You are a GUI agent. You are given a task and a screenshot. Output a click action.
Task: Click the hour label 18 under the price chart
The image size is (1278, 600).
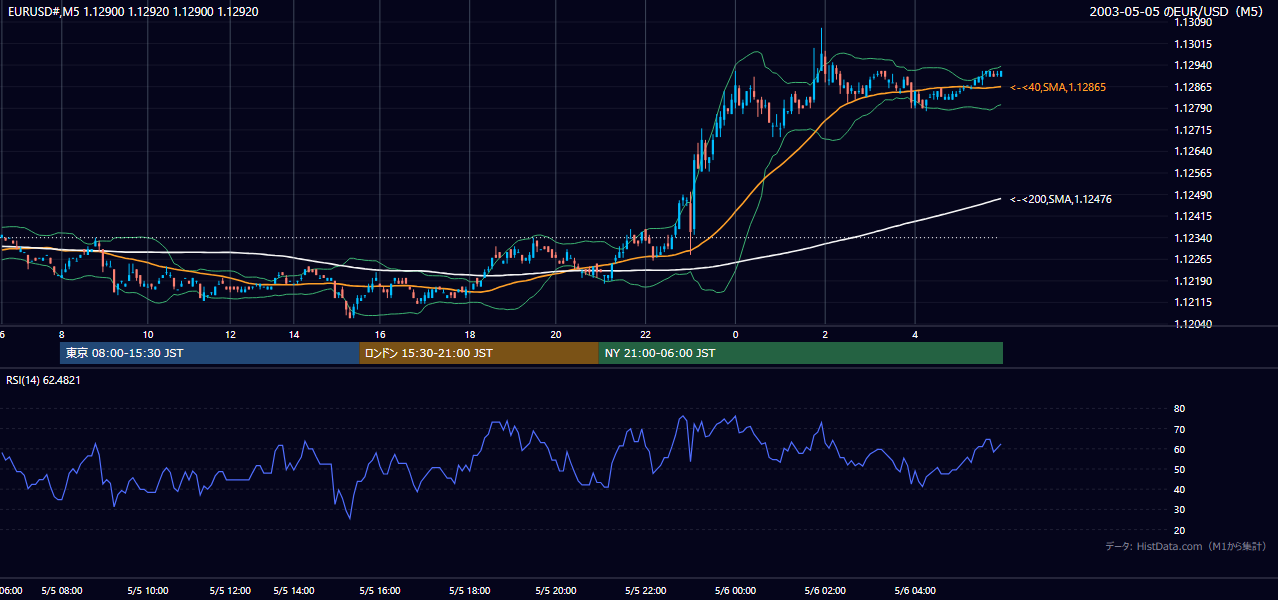pyautogui.click(x=470, y=334)
